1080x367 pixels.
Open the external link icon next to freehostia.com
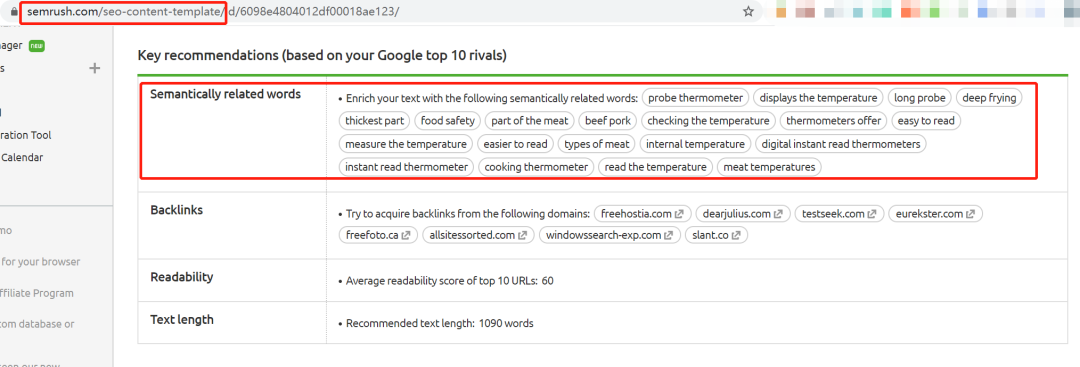[679, 214]
